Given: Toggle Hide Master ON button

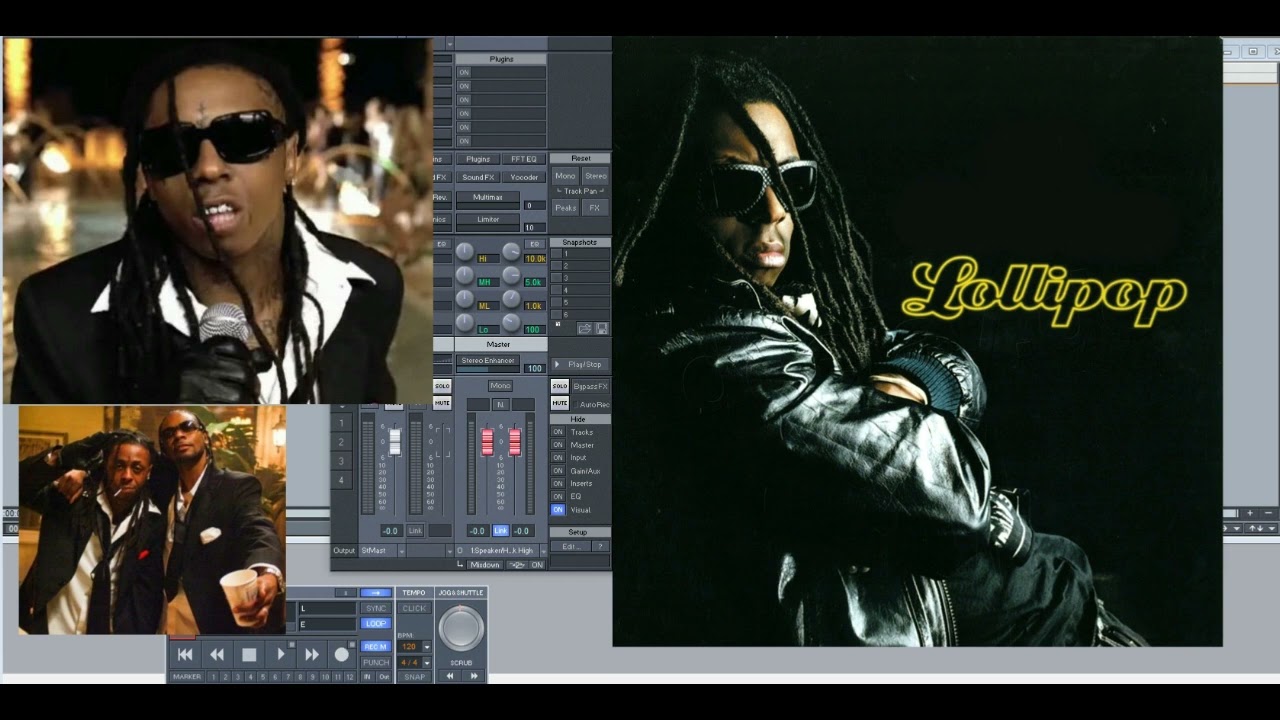Looking at the screenshot, I should (558, 445).
